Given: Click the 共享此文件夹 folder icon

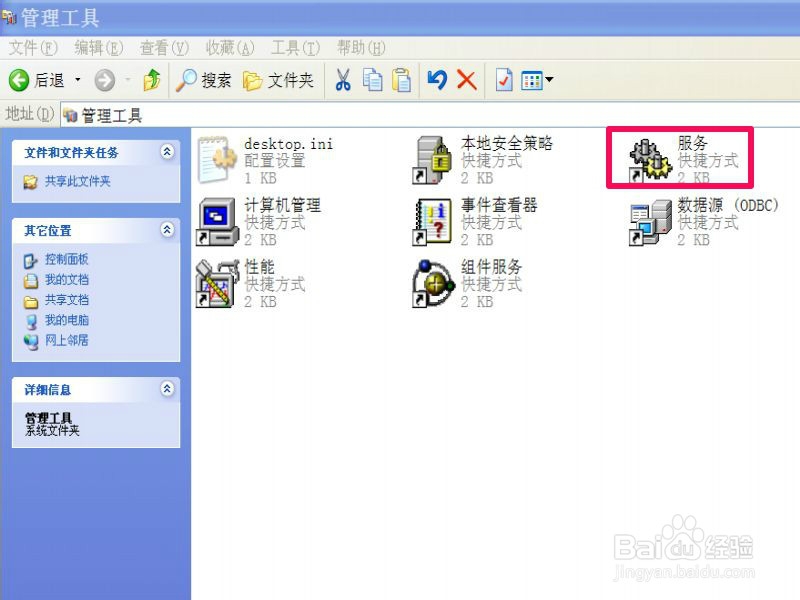Looking at the screenshot, I should tap(31, 182).
